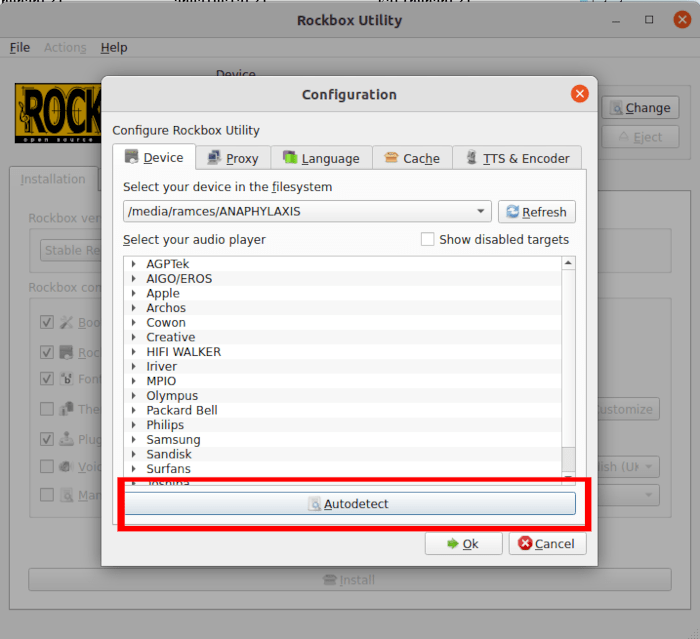Click the Refresh button
The width and height of the screenshot is (700, 639).
(537, 212)
